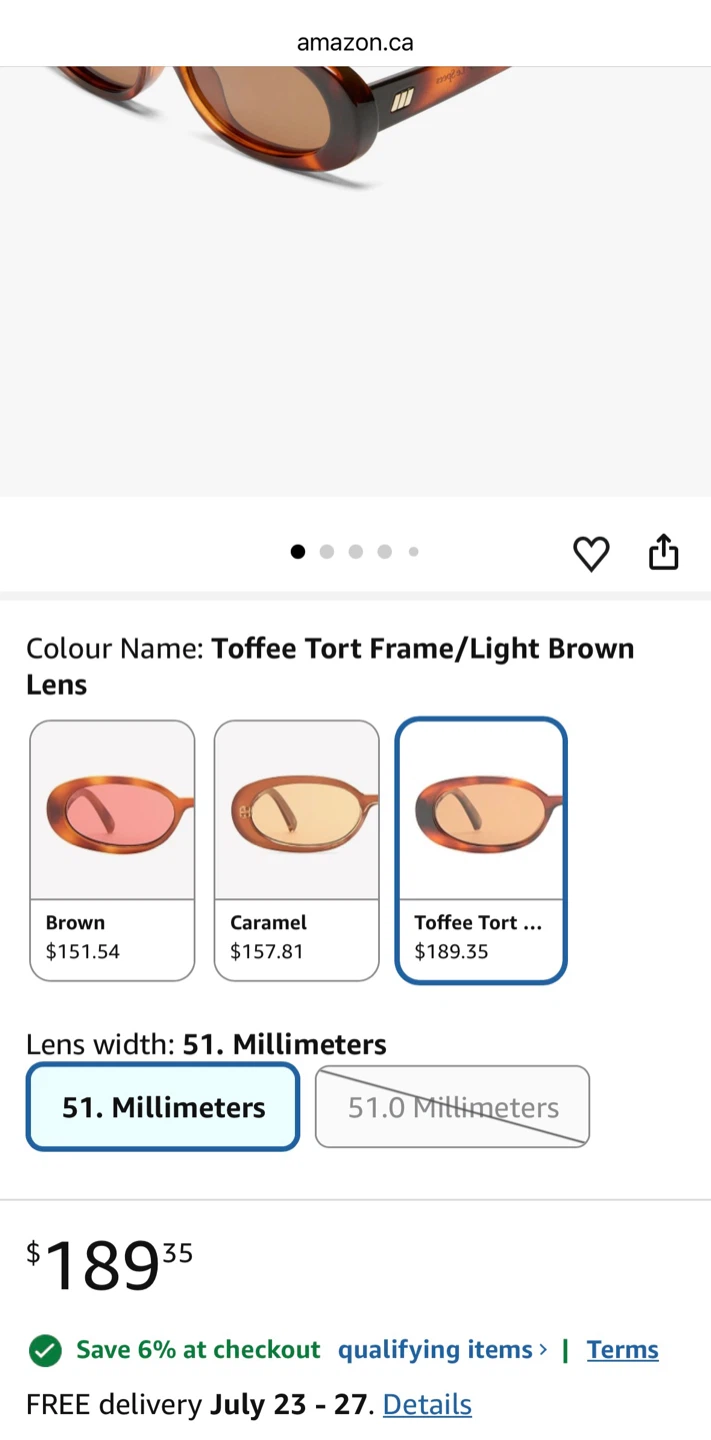Screen dimensions: 711x1440
Task: Tap the amazon.ca address bar
Action: click(x=355, y=42)
